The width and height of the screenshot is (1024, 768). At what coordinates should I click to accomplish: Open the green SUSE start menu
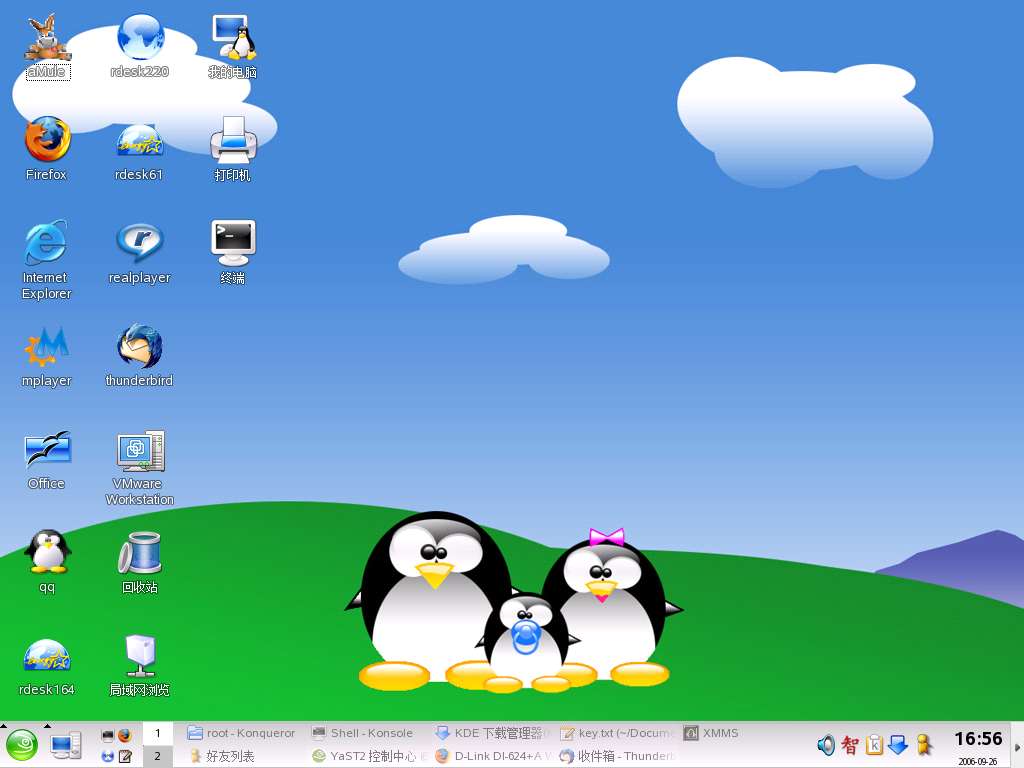click(x=22, y=745)
